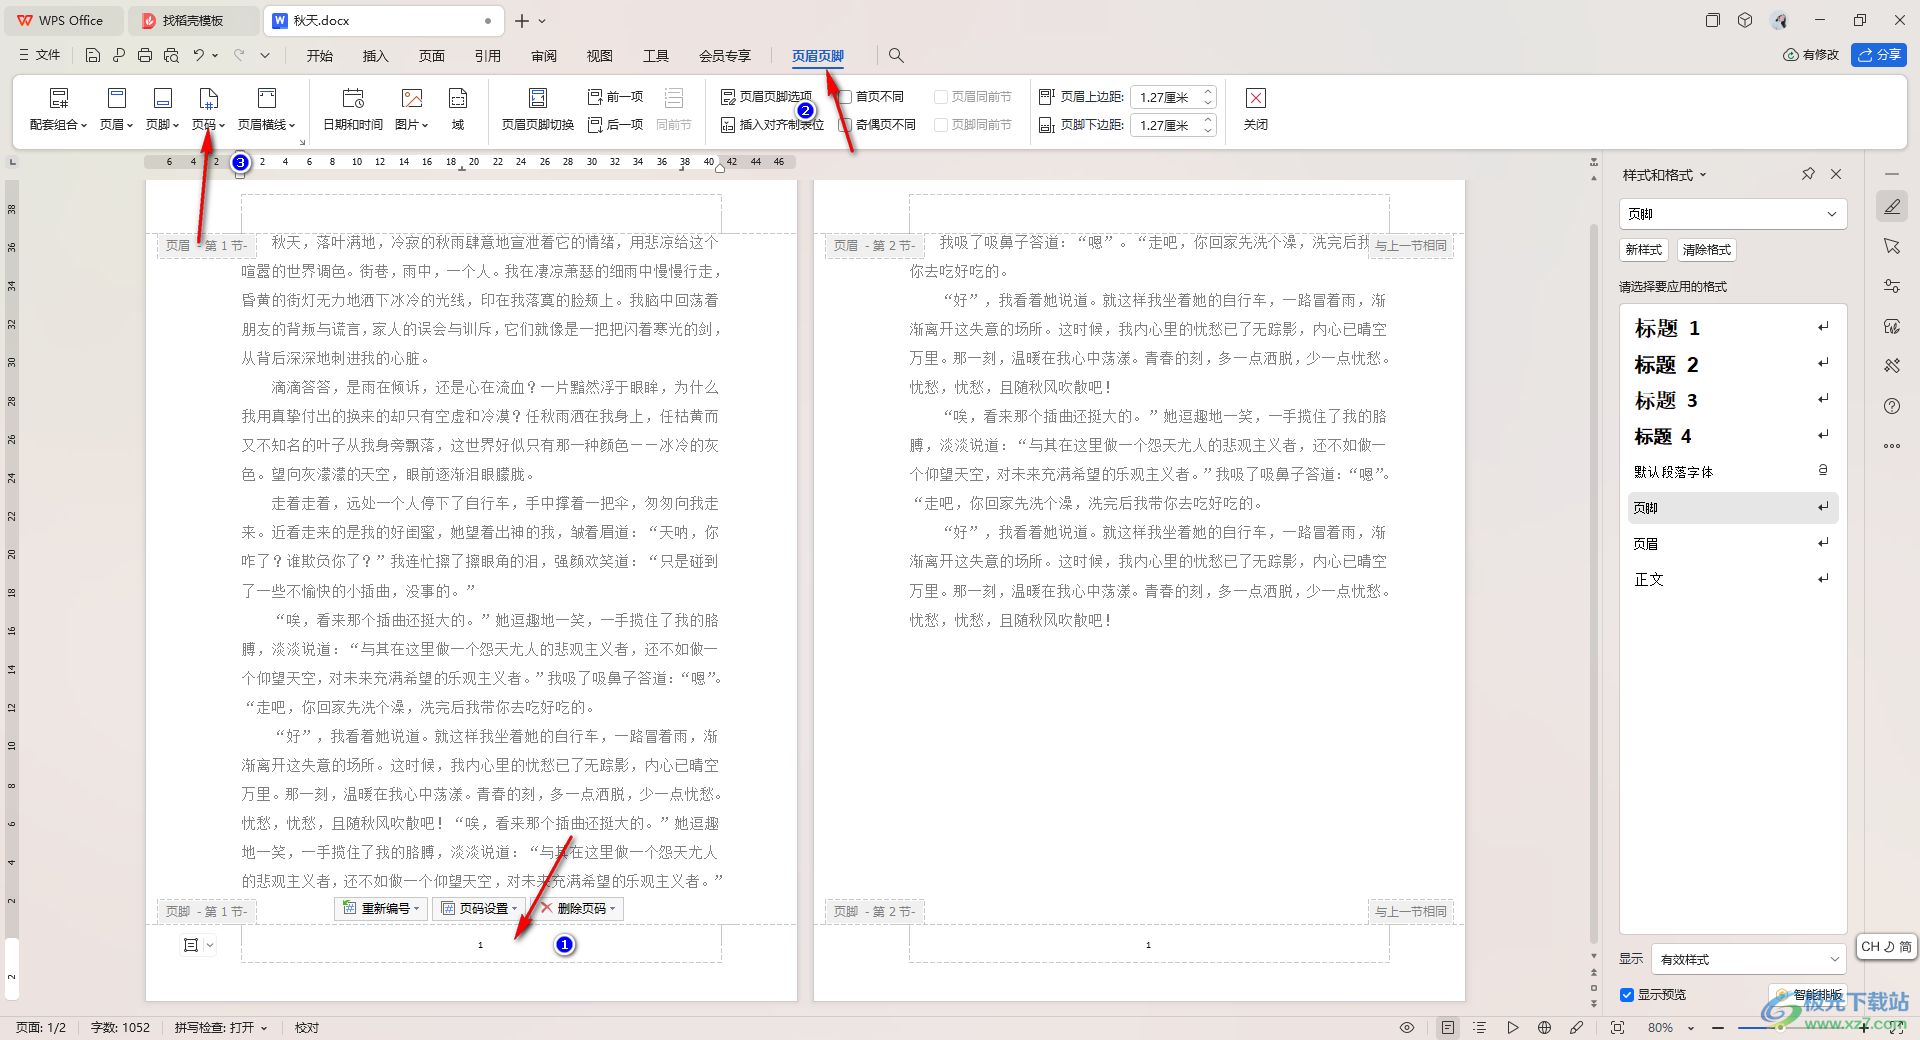The width and height of the screenshot is (1920, 1040).
Task: Go to 后一项 next item
Action: pyautogui.click(x=615, y=125)
